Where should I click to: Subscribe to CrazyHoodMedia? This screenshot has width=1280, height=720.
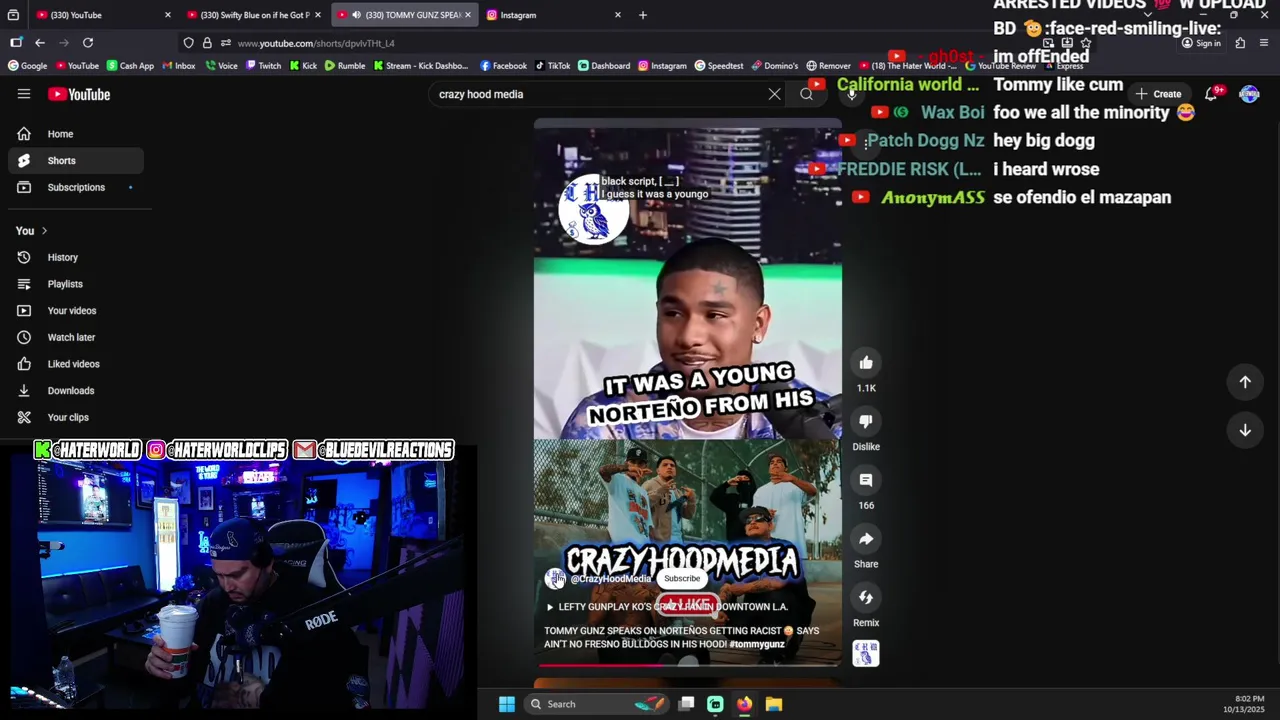point(682,578)
